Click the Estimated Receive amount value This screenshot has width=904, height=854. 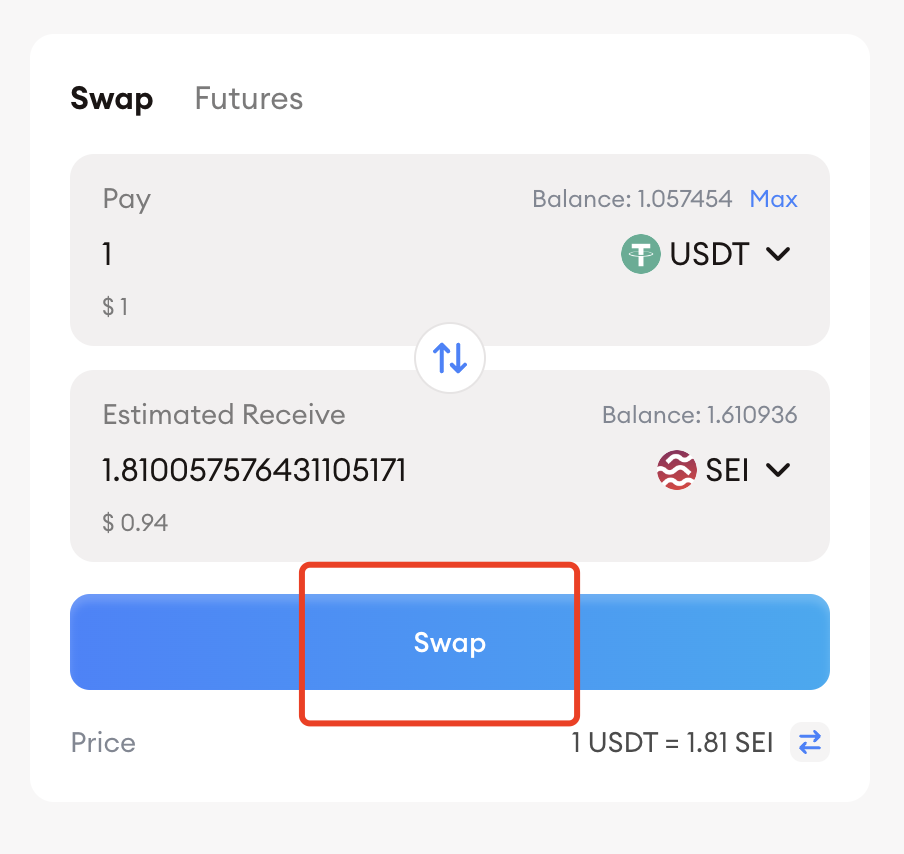255,469
